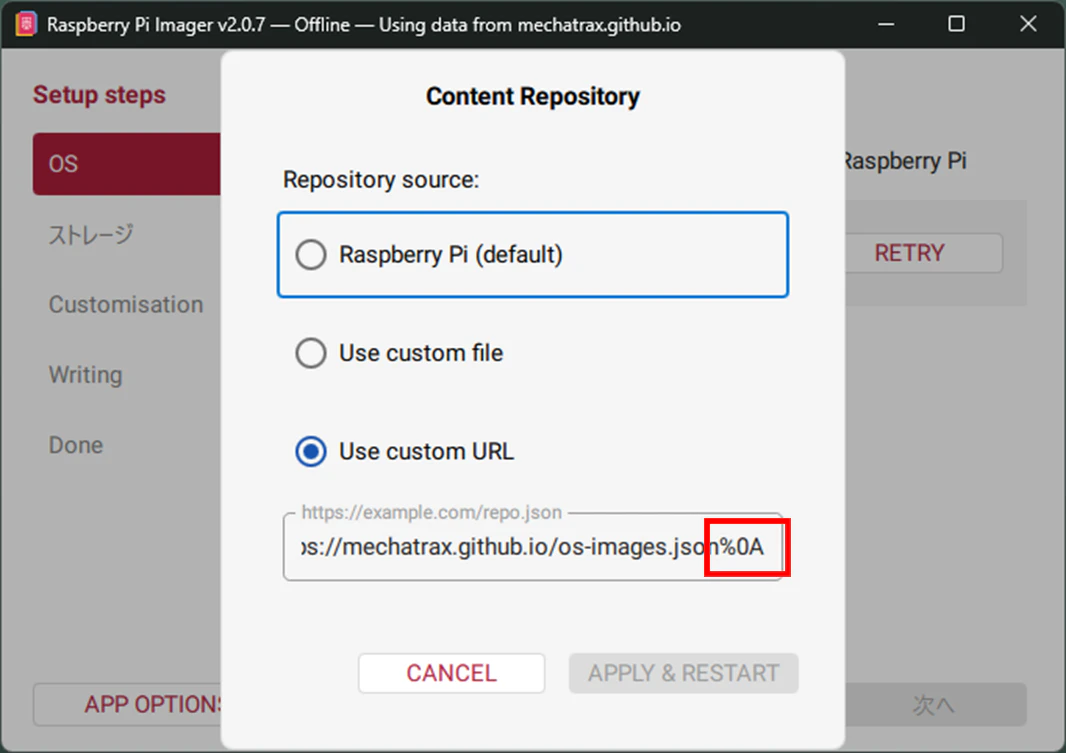The height and width of the screenshot is (753, 1066).
Task: Select the ストレージ setup step
Action: [91, 234]
